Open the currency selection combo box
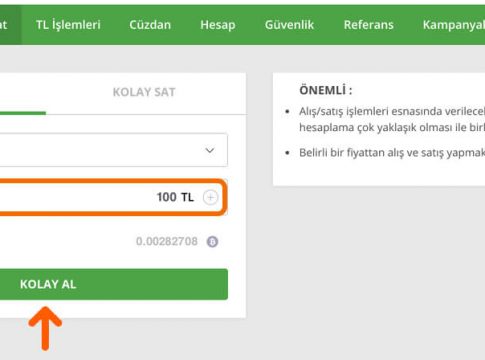This screenshot has height=360, width=485. click(x=114, y=150)
